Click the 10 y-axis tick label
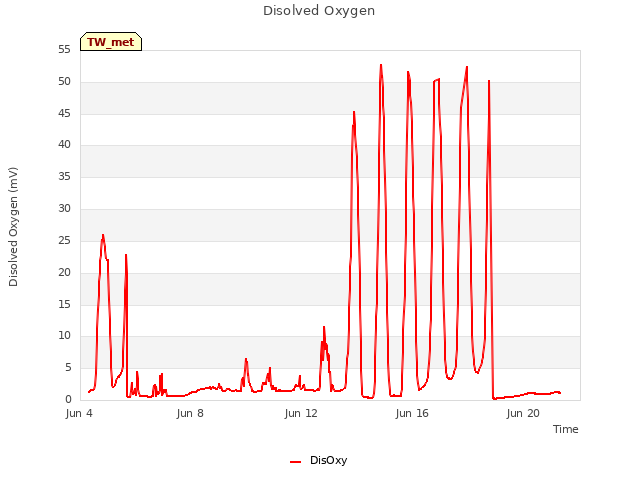 tap(64, 336)
